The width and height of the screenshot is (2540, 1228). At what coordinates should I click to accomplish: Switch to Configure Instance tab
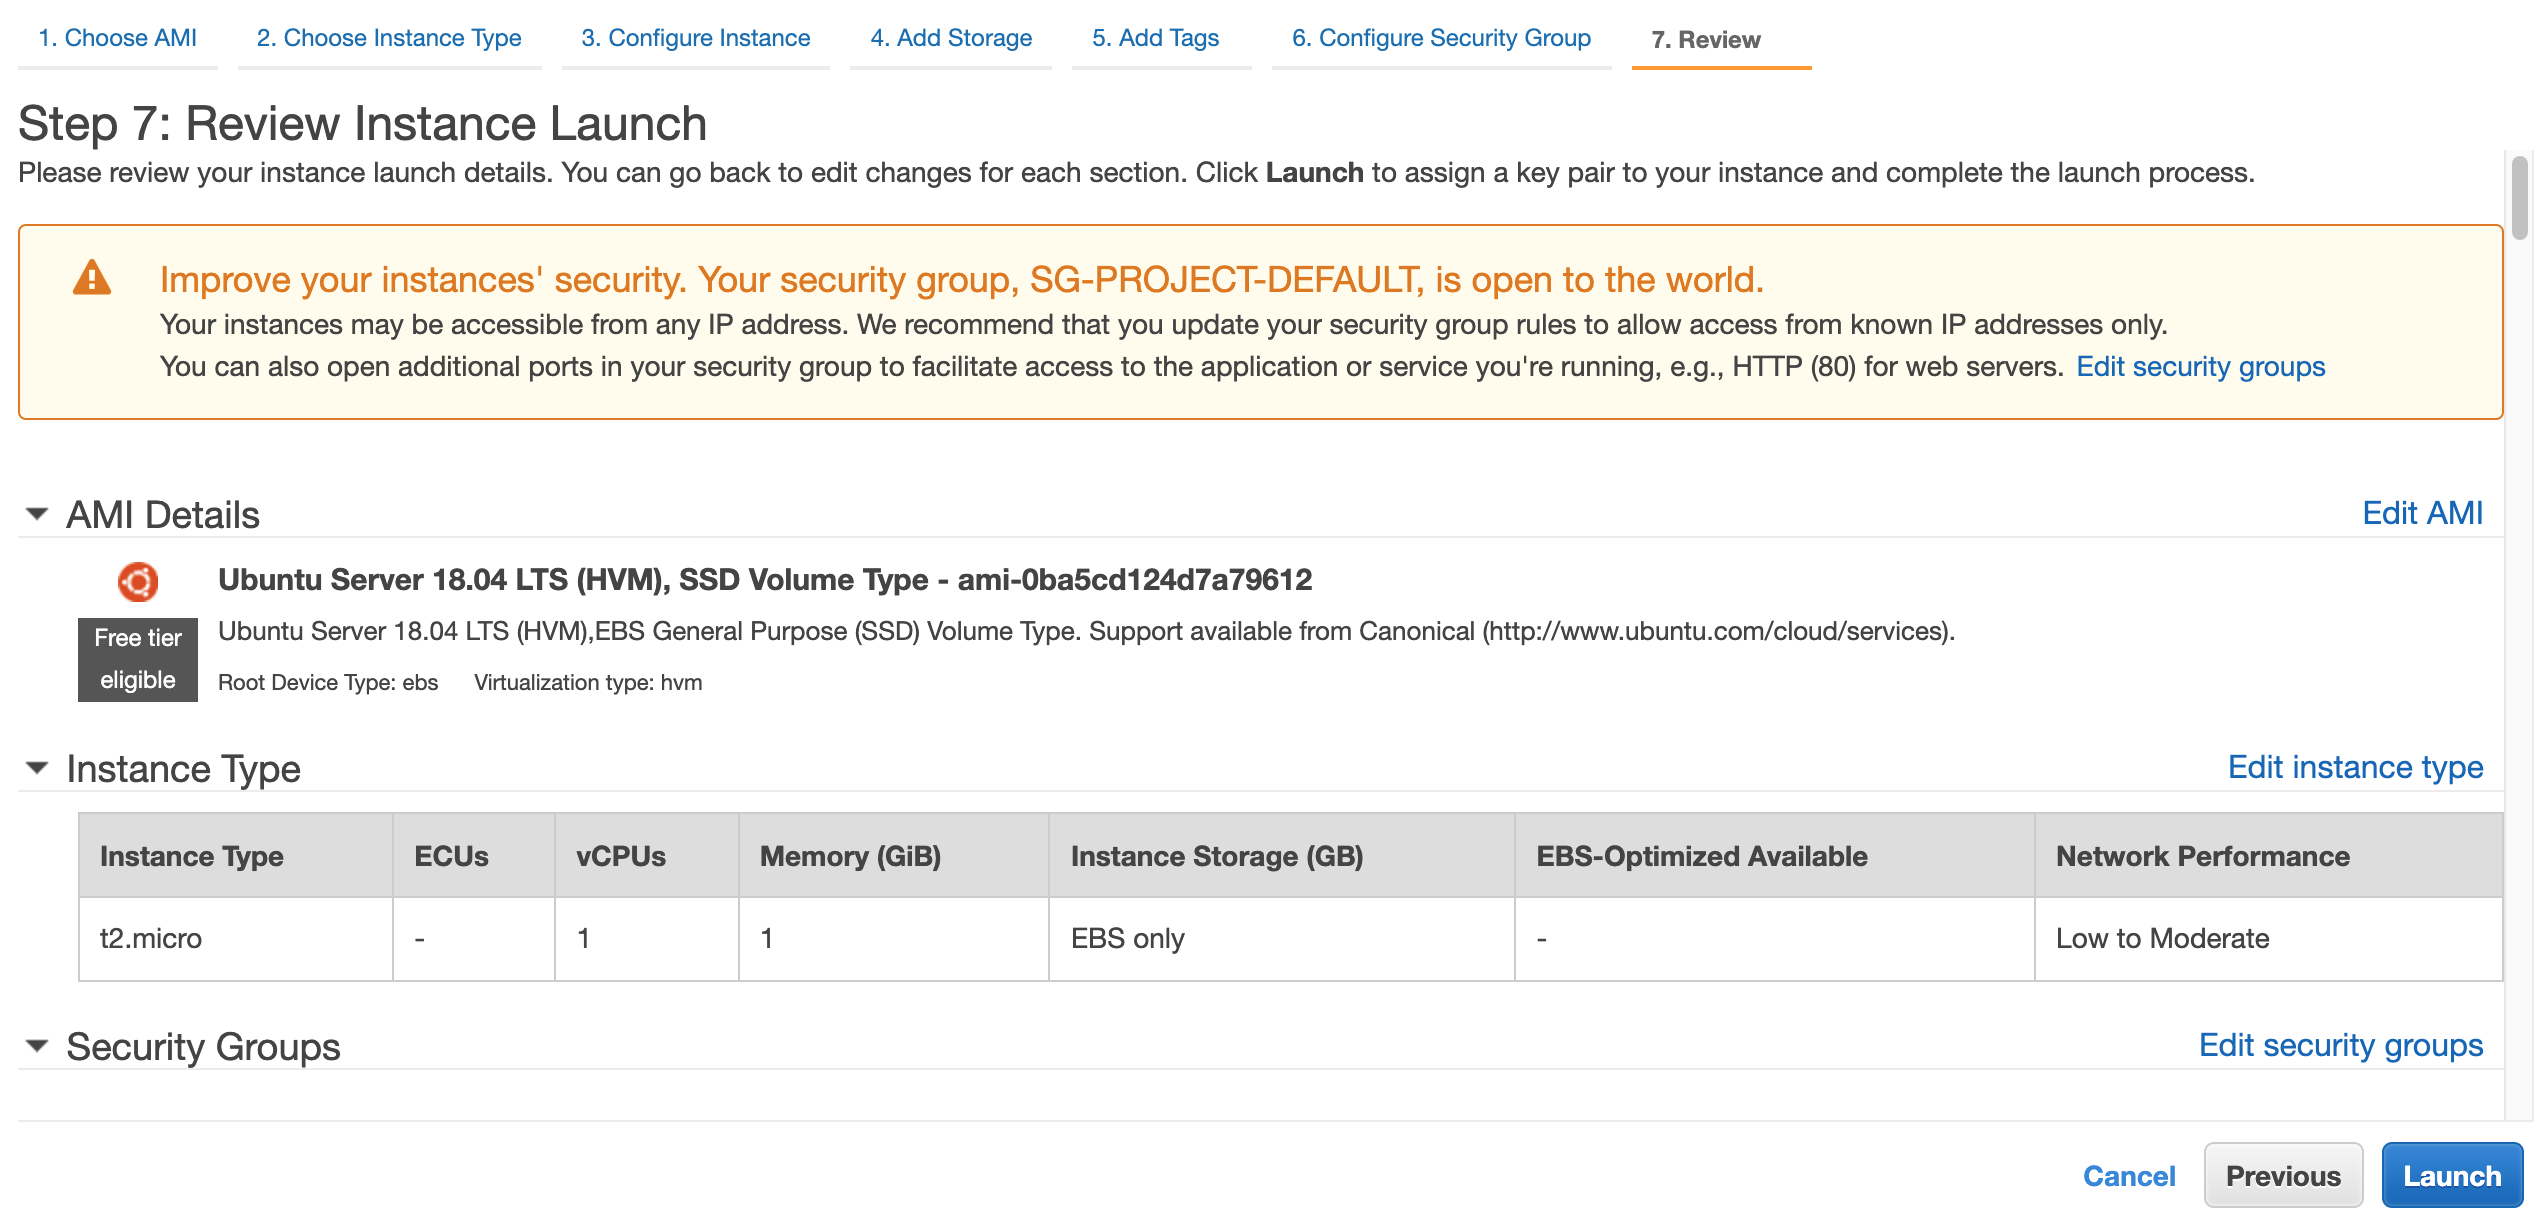pos(695,38)
